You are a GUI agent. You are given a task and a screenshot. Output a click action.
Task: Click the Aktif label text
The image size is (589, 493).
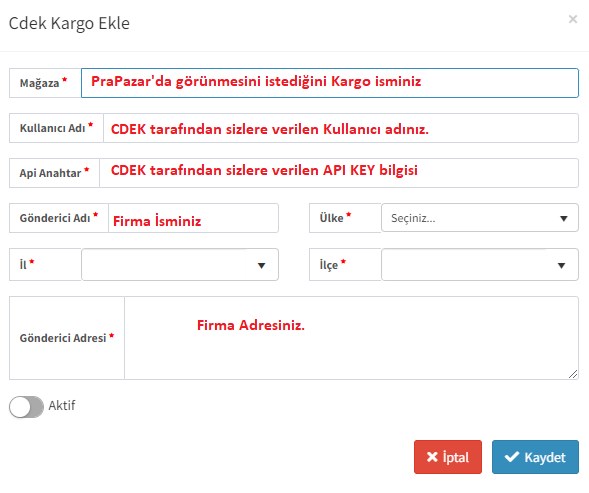pos(62,405)
